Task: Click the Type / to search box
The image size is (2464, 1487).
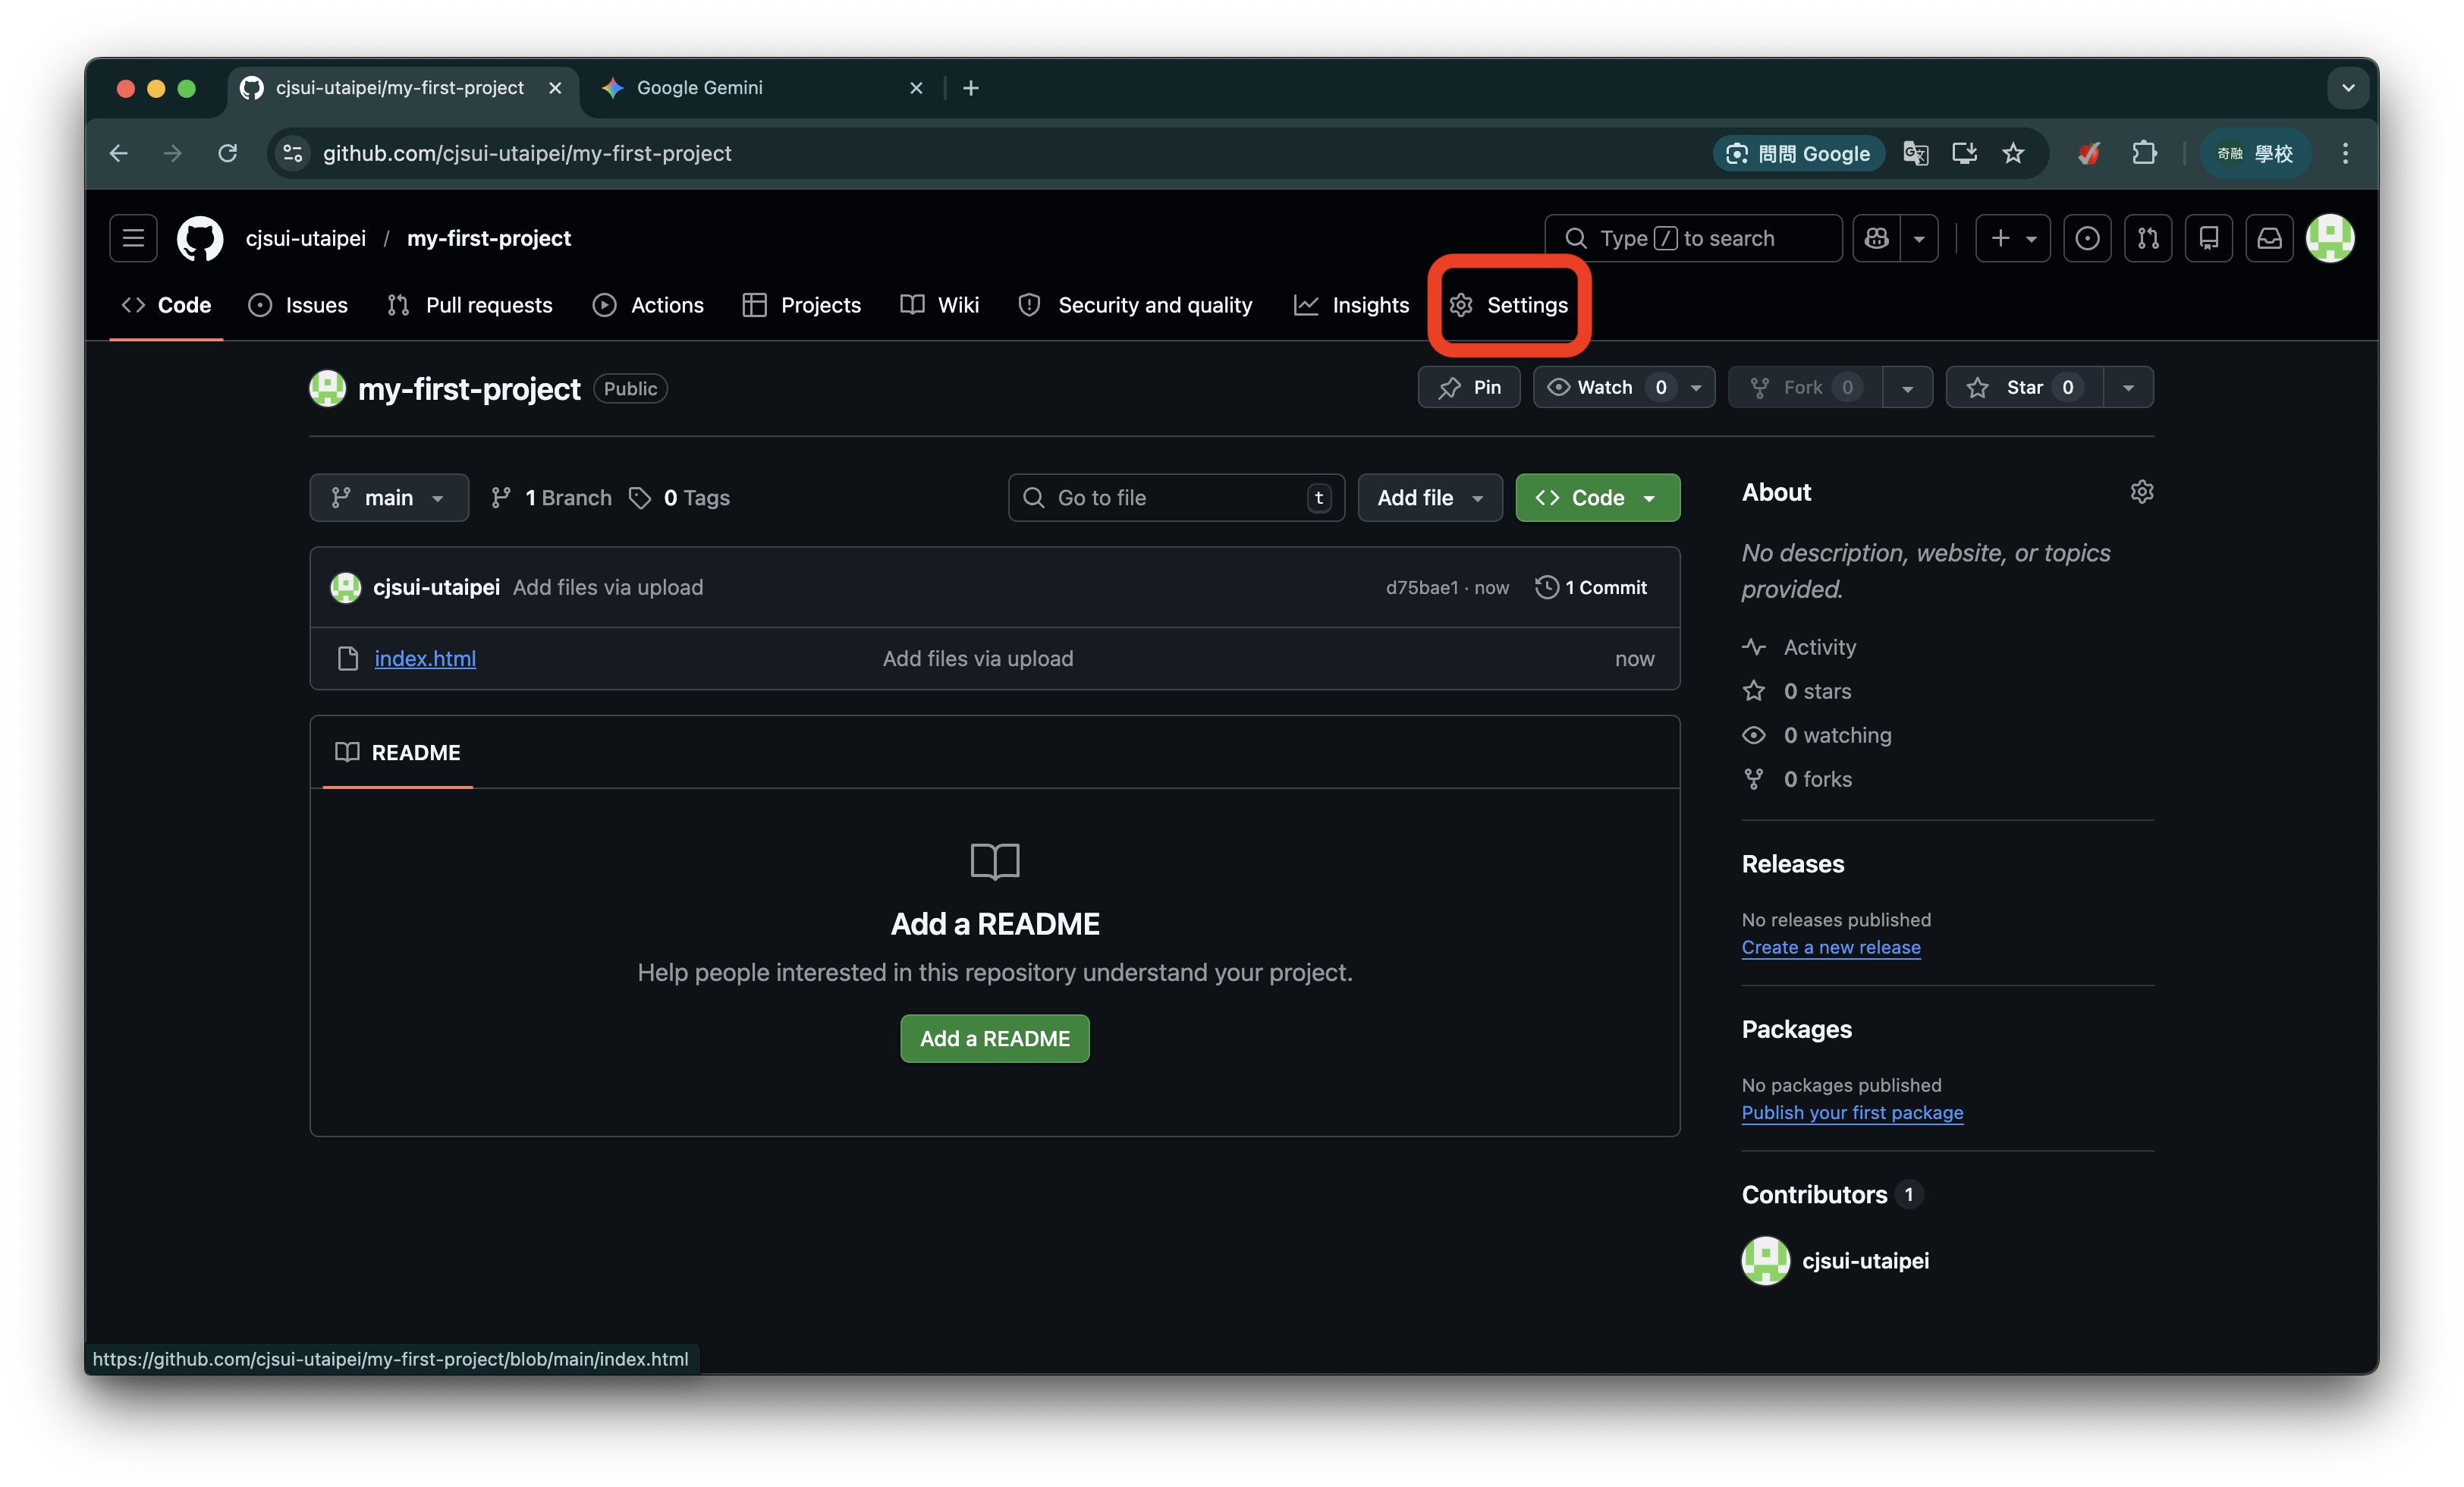Action: click(1693, 238)
